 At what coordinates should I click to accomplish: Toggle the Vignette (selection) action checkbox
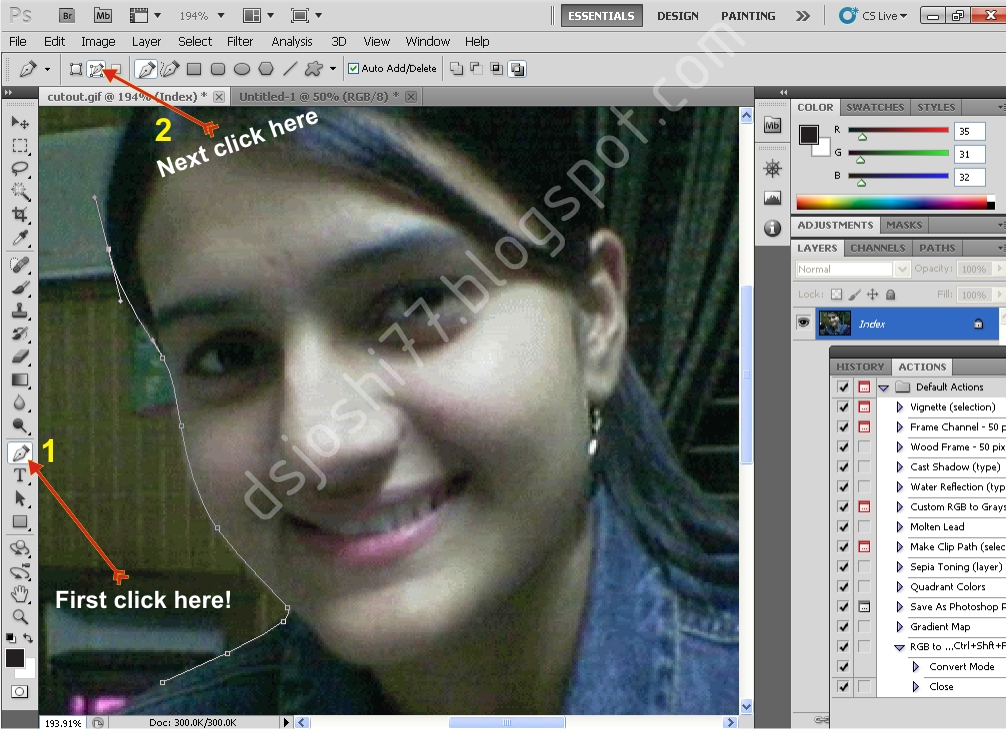[x=843, y=407]
